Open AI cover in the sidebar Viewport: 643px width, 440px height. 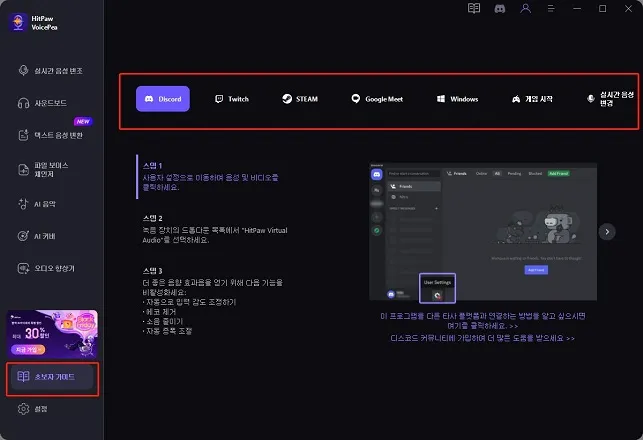[37, 236]
